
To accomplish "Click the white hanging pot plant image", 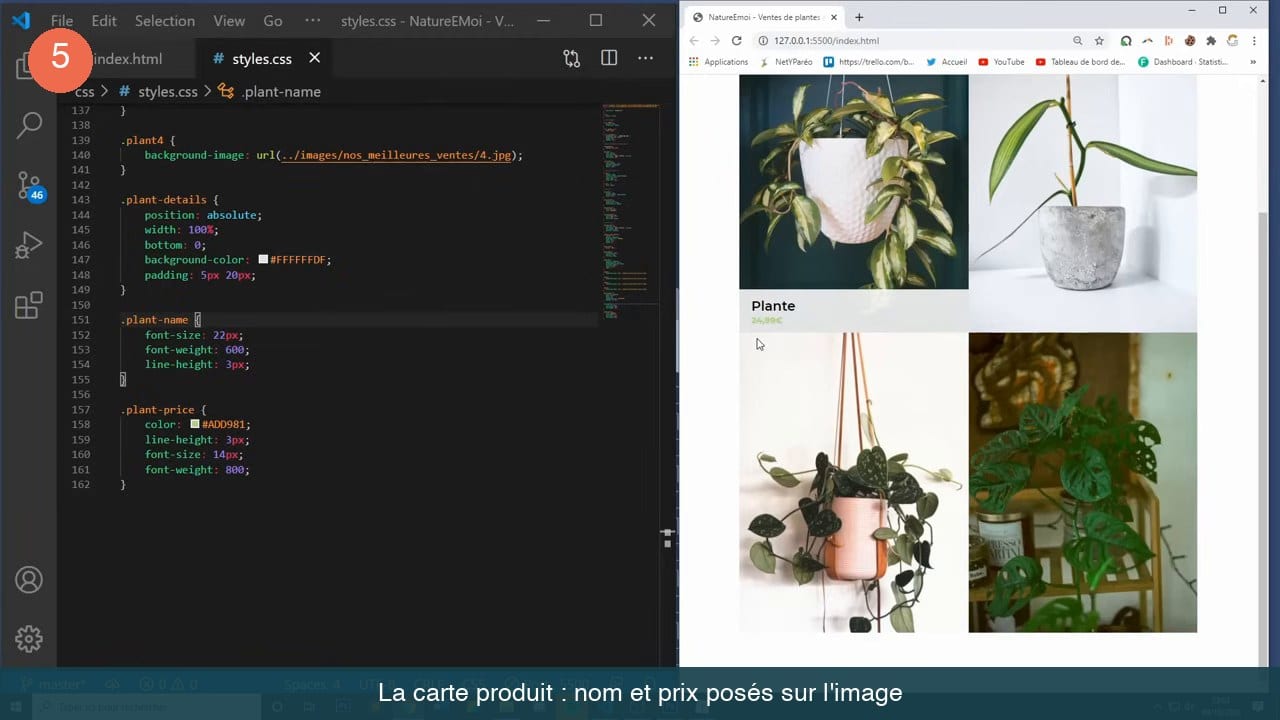I will (x=853, y=182).
